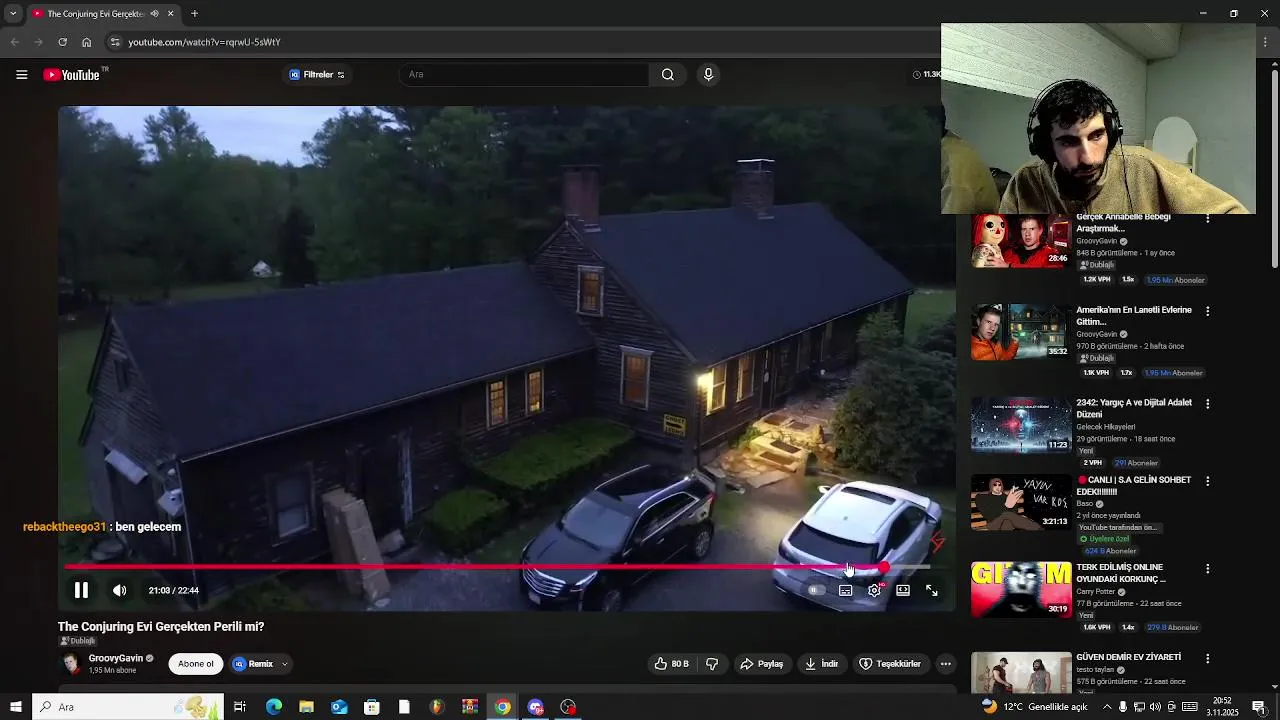Switch to Google Chrome on taskbar
This screenshot has height=720, width=1280.
502,707
